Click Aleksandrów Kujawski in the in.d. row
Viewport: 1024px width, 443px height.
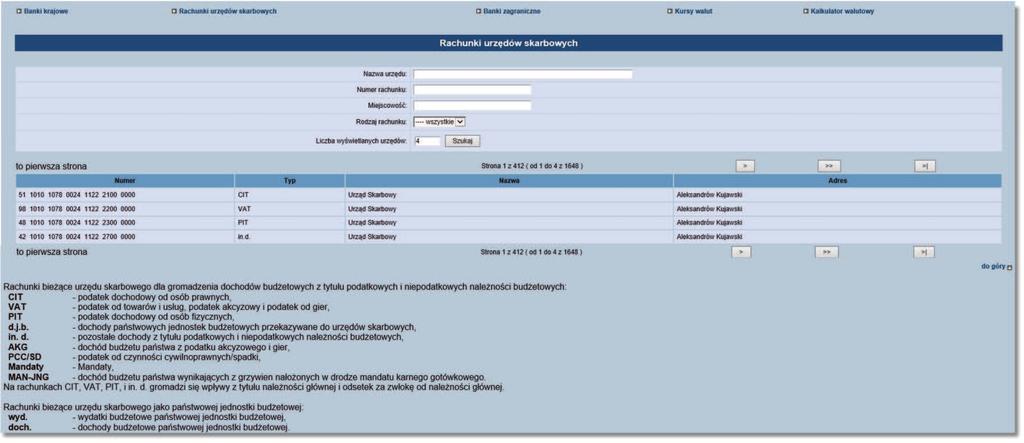point(710,237)
